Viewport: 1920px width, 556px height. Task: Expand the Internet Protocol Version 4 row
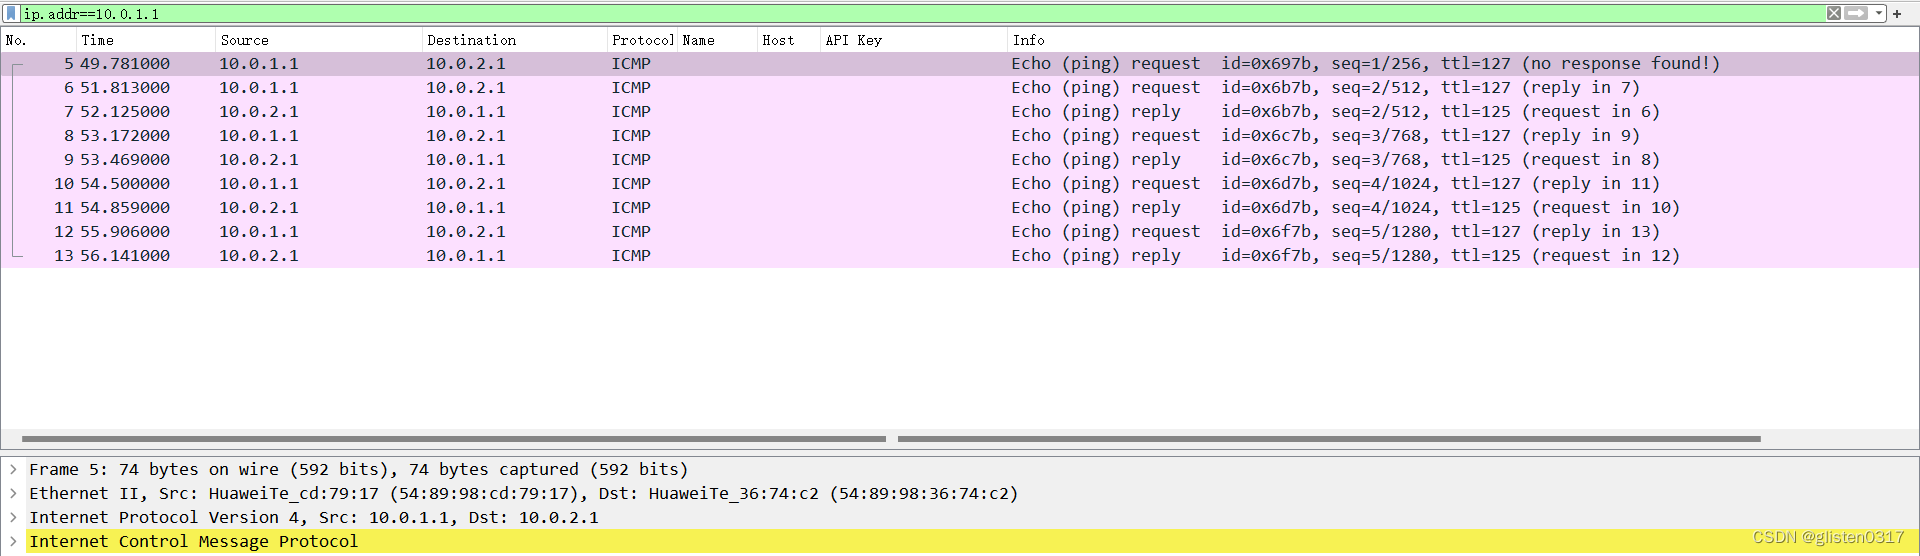pyautogui.click(x=13, y=517)
